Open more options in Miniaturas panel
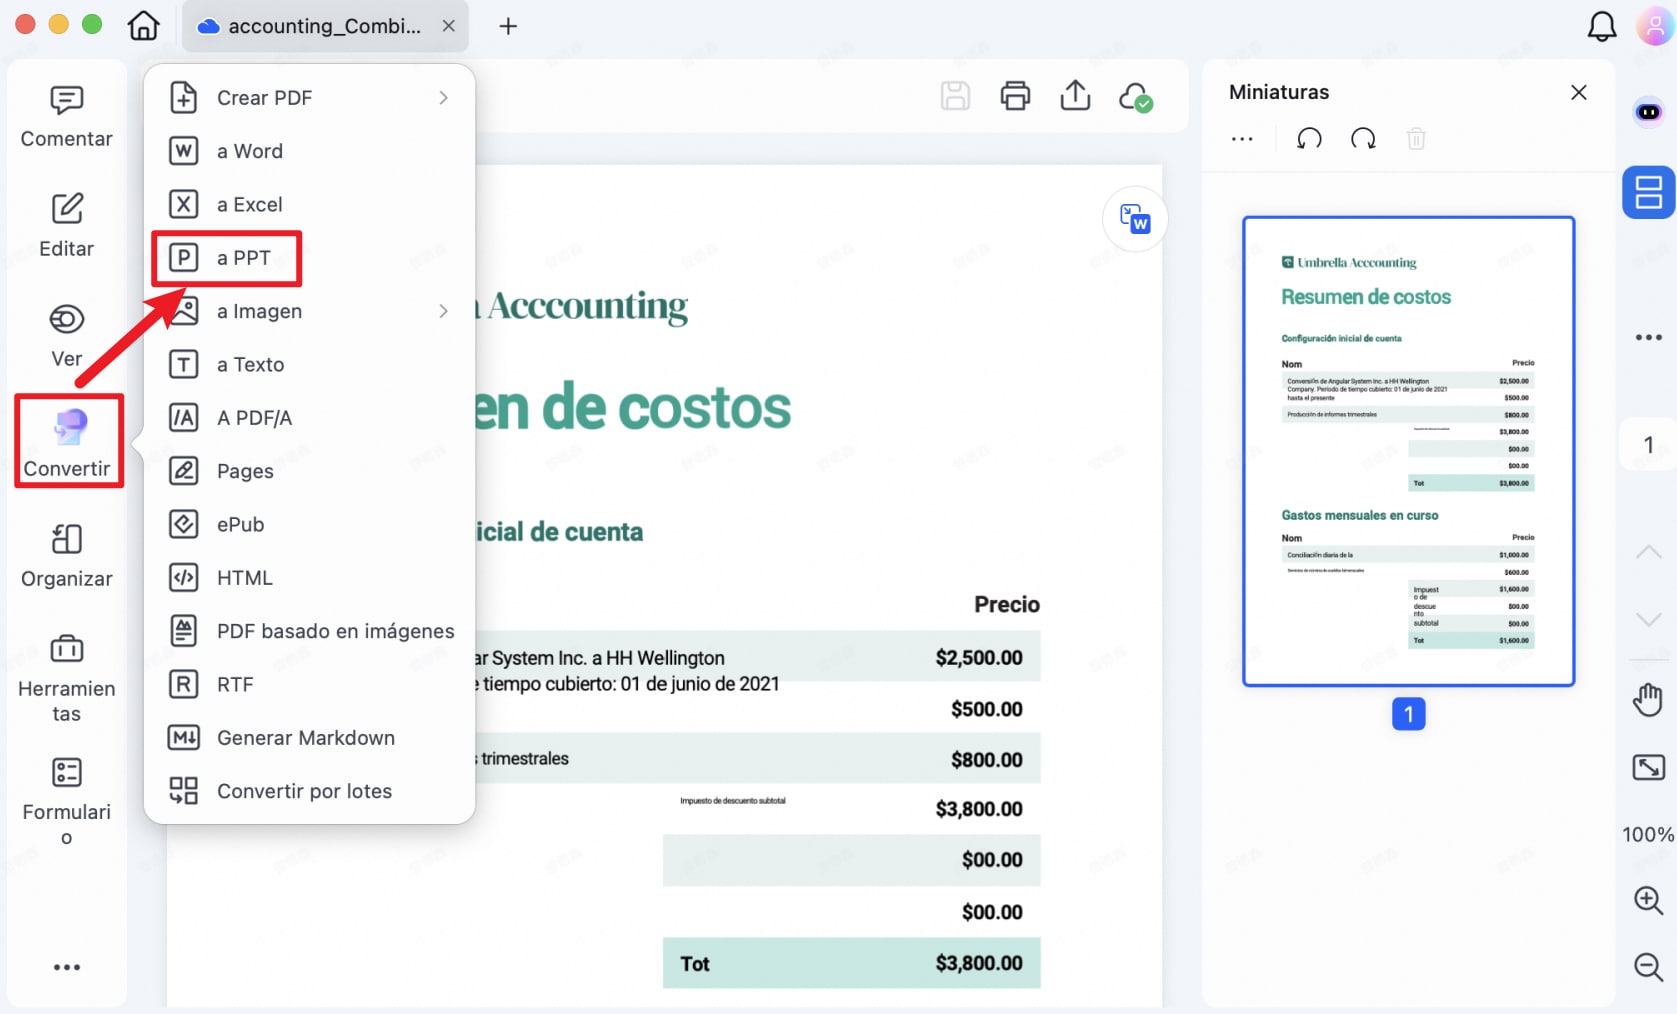 1241,139
